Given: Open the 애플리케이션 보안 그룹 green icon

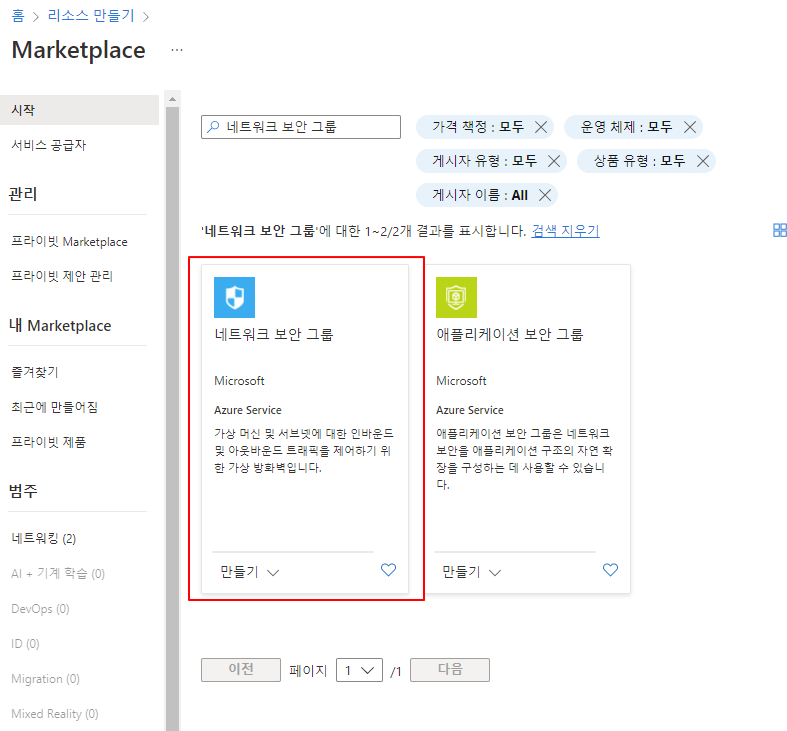Looking at the screenshot, I should point(456,297).
